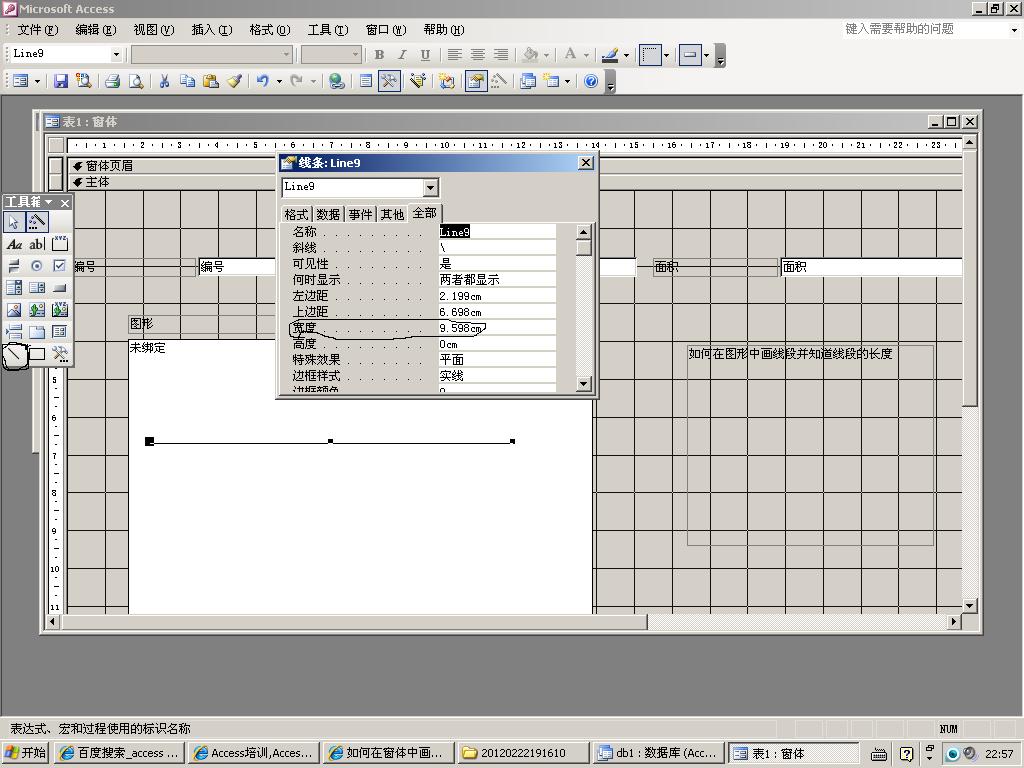Open the Field List icon
Screen dimensions: 1024x768
366,81
